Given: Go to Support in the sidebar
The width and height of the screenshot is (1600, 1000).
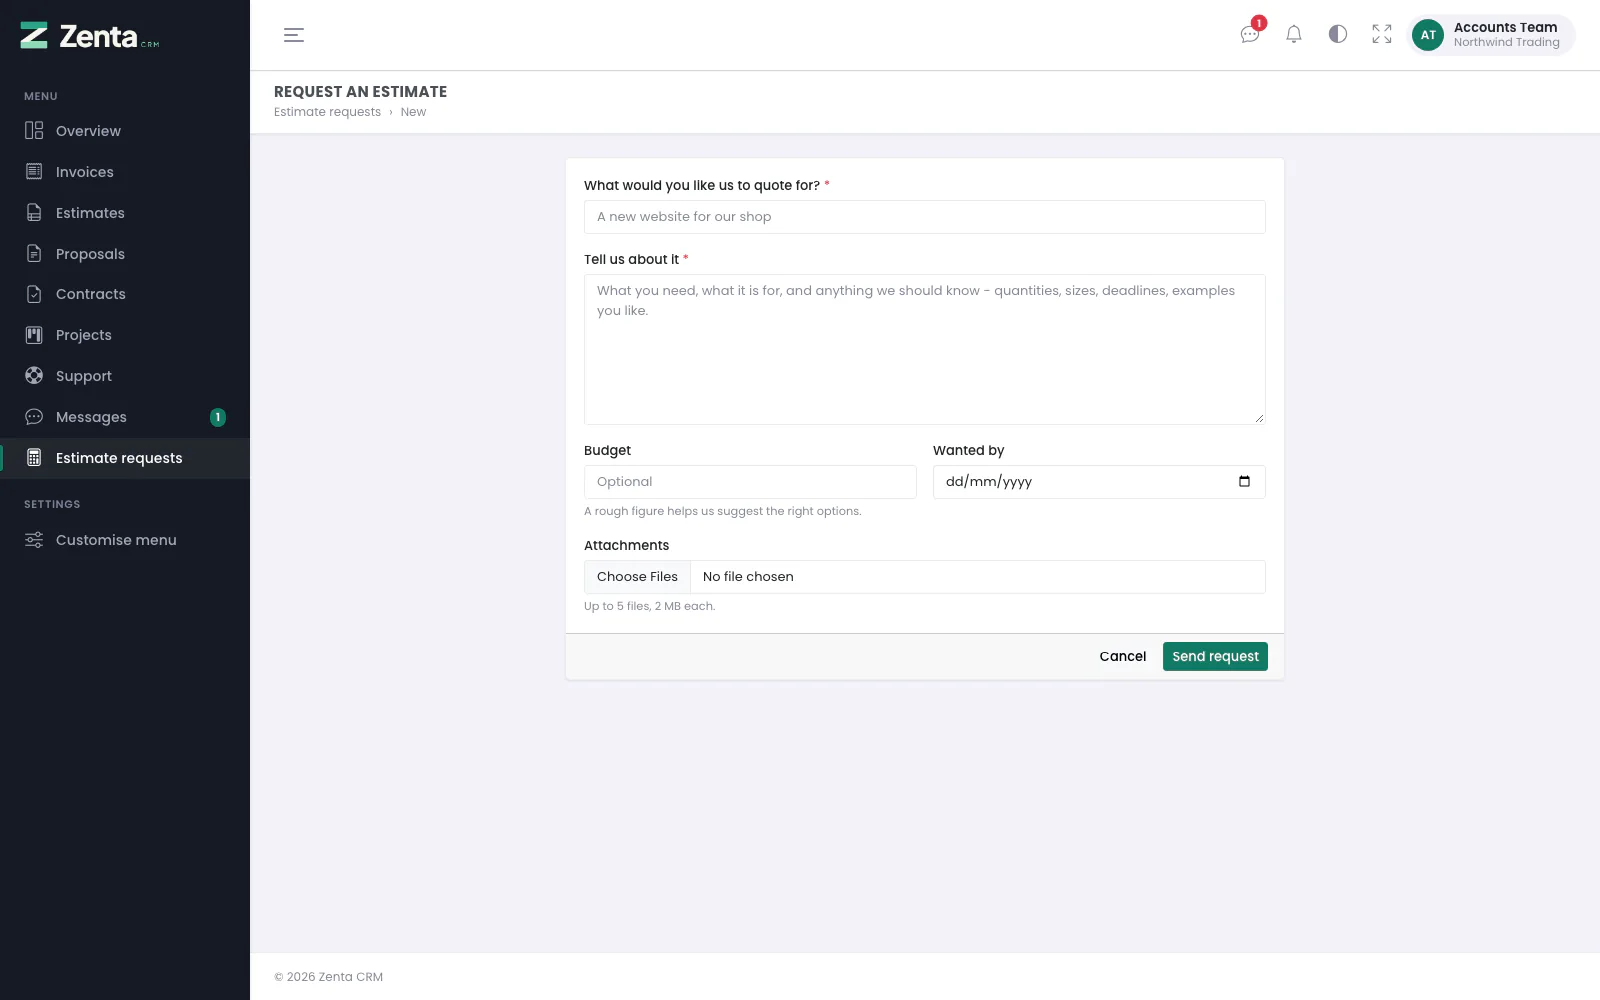Looking at the screenshot, I should point(125,376).
